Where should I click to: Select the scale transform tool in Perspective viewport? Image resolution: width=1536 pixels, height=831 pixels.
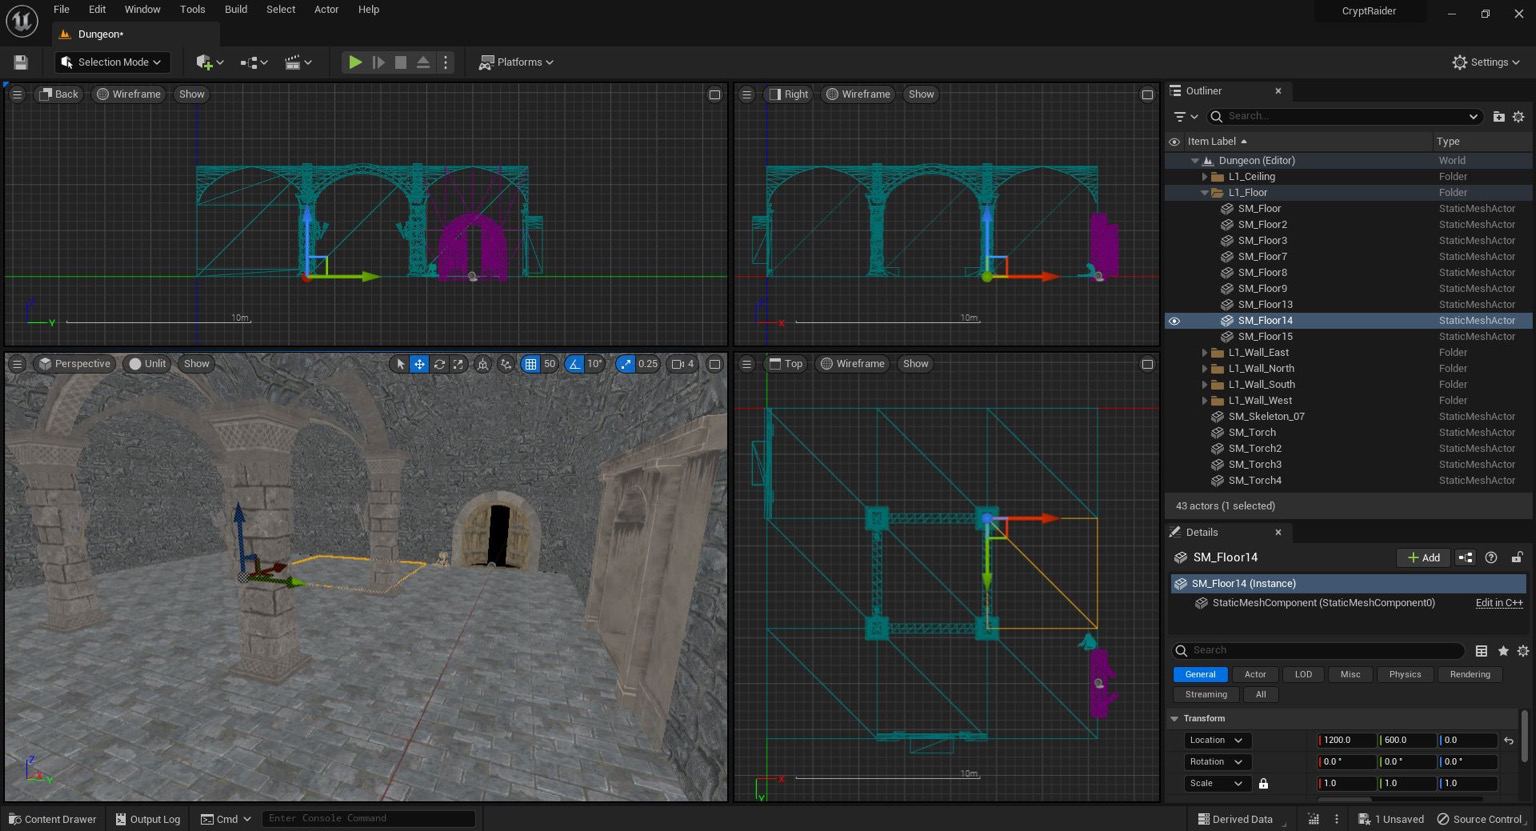(x=458, y=364)
